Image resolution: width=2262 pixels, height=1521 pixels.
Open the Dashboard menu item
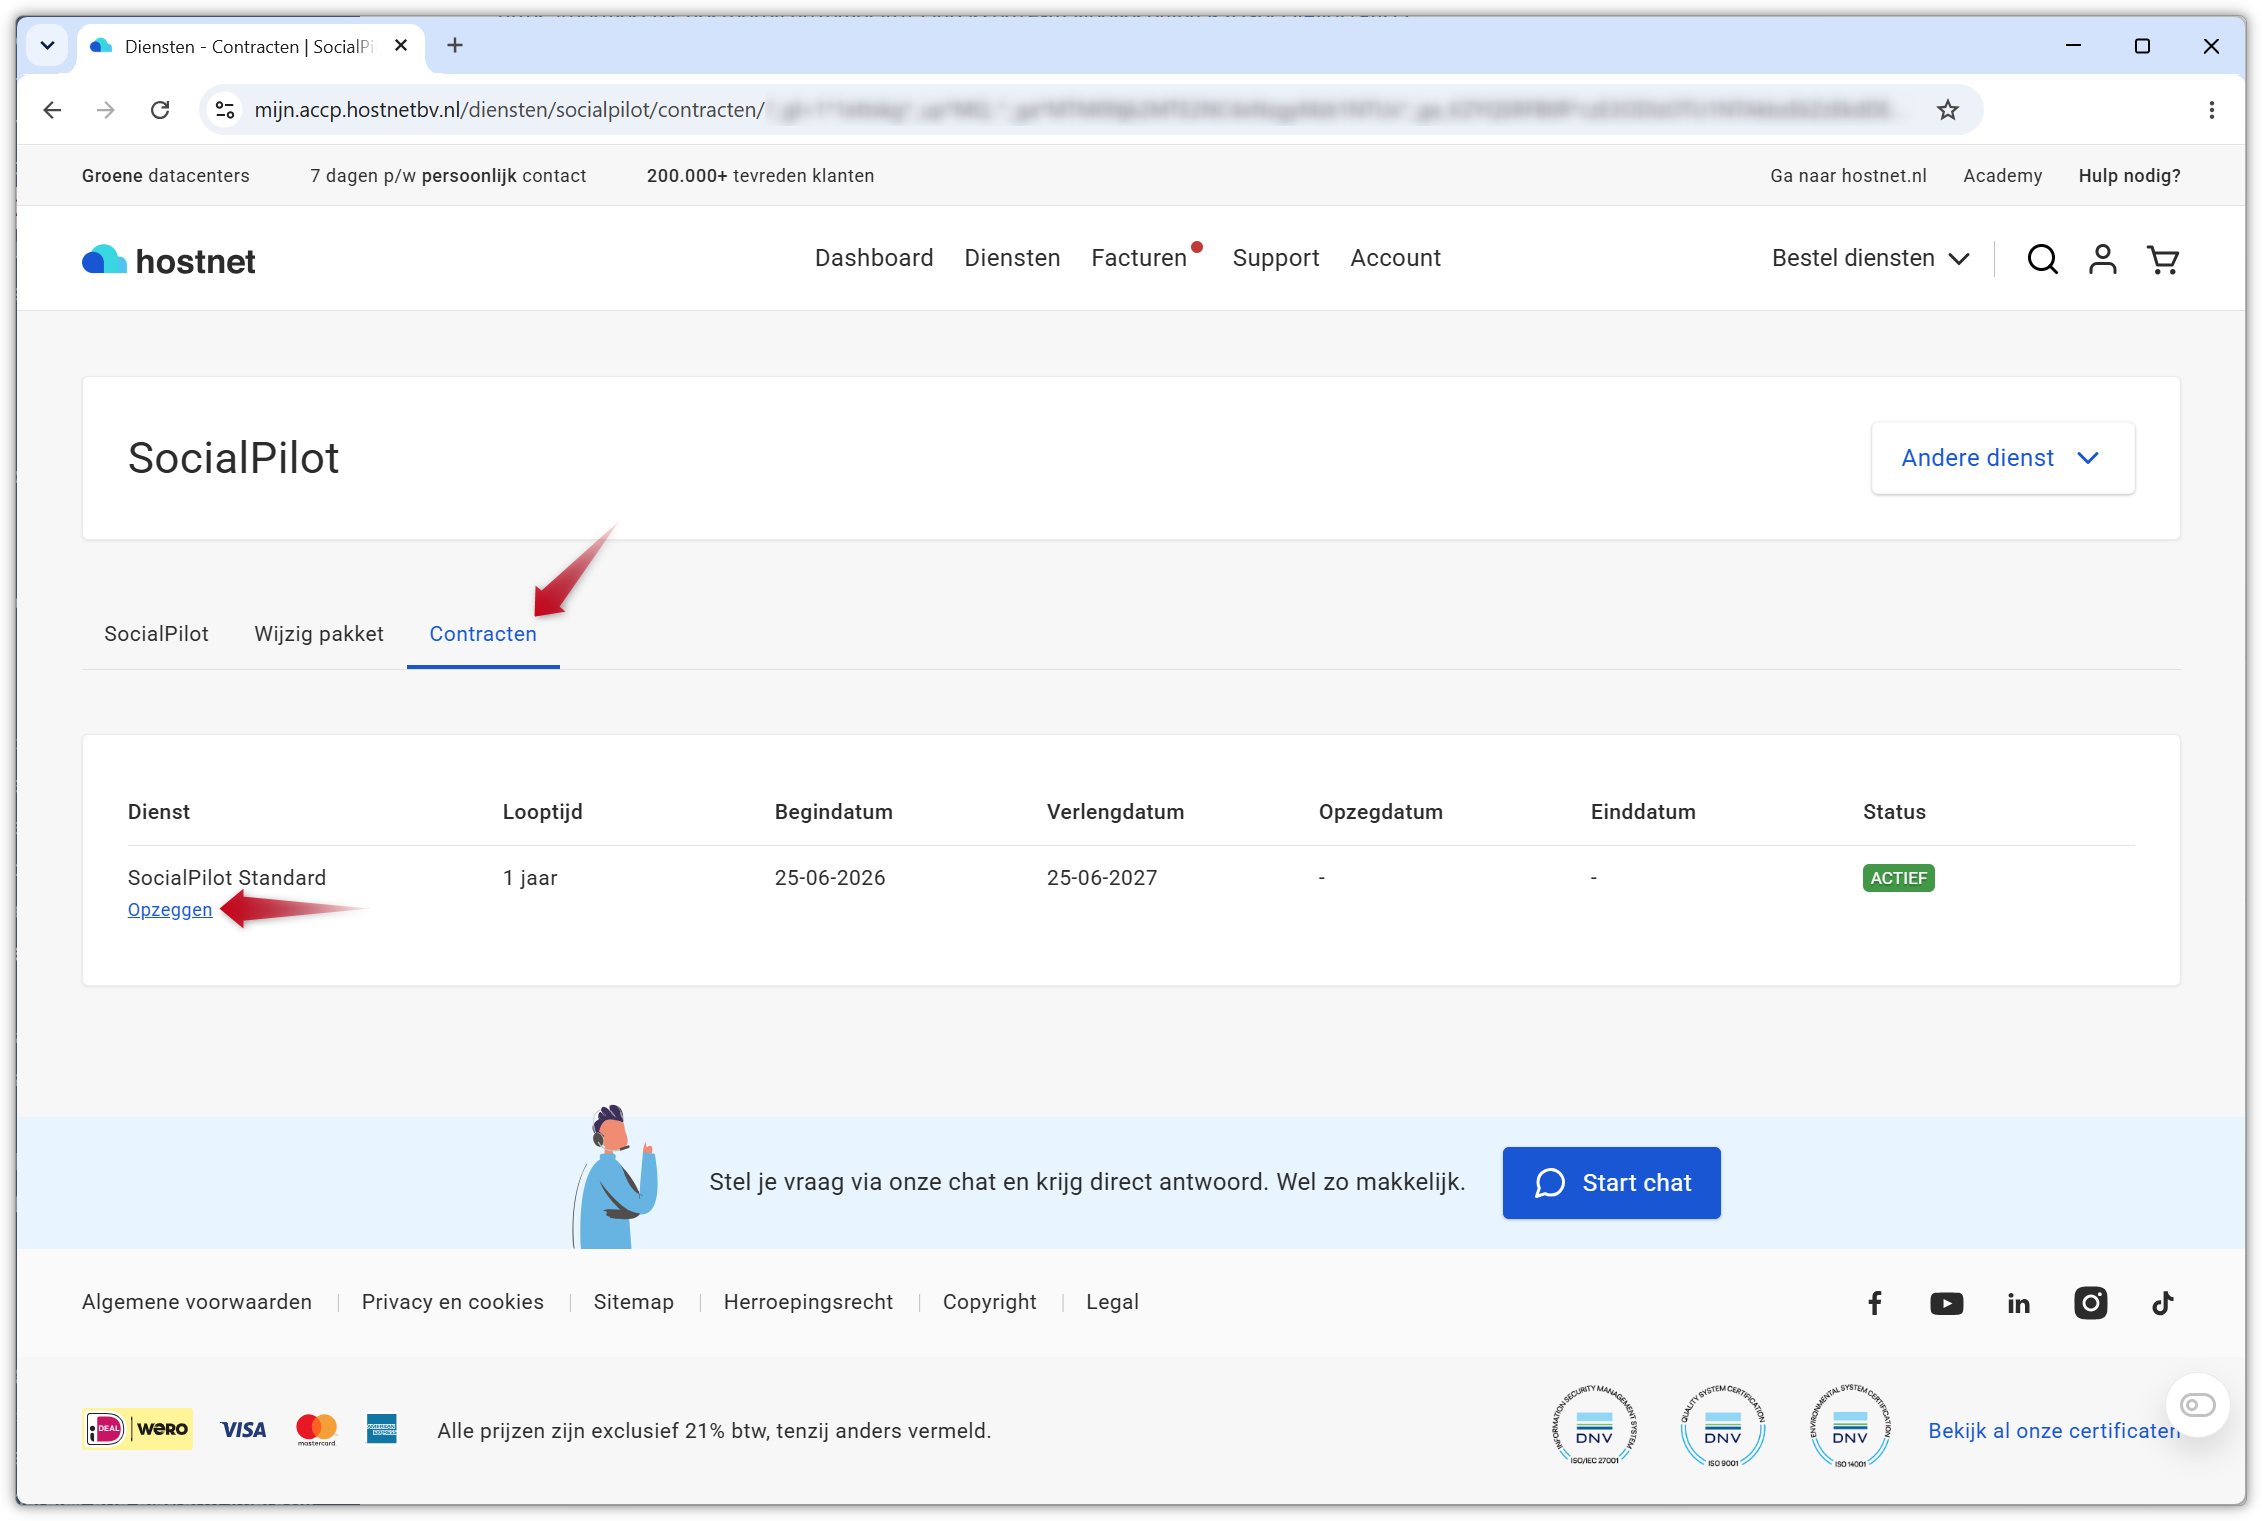tap(874, 258)
